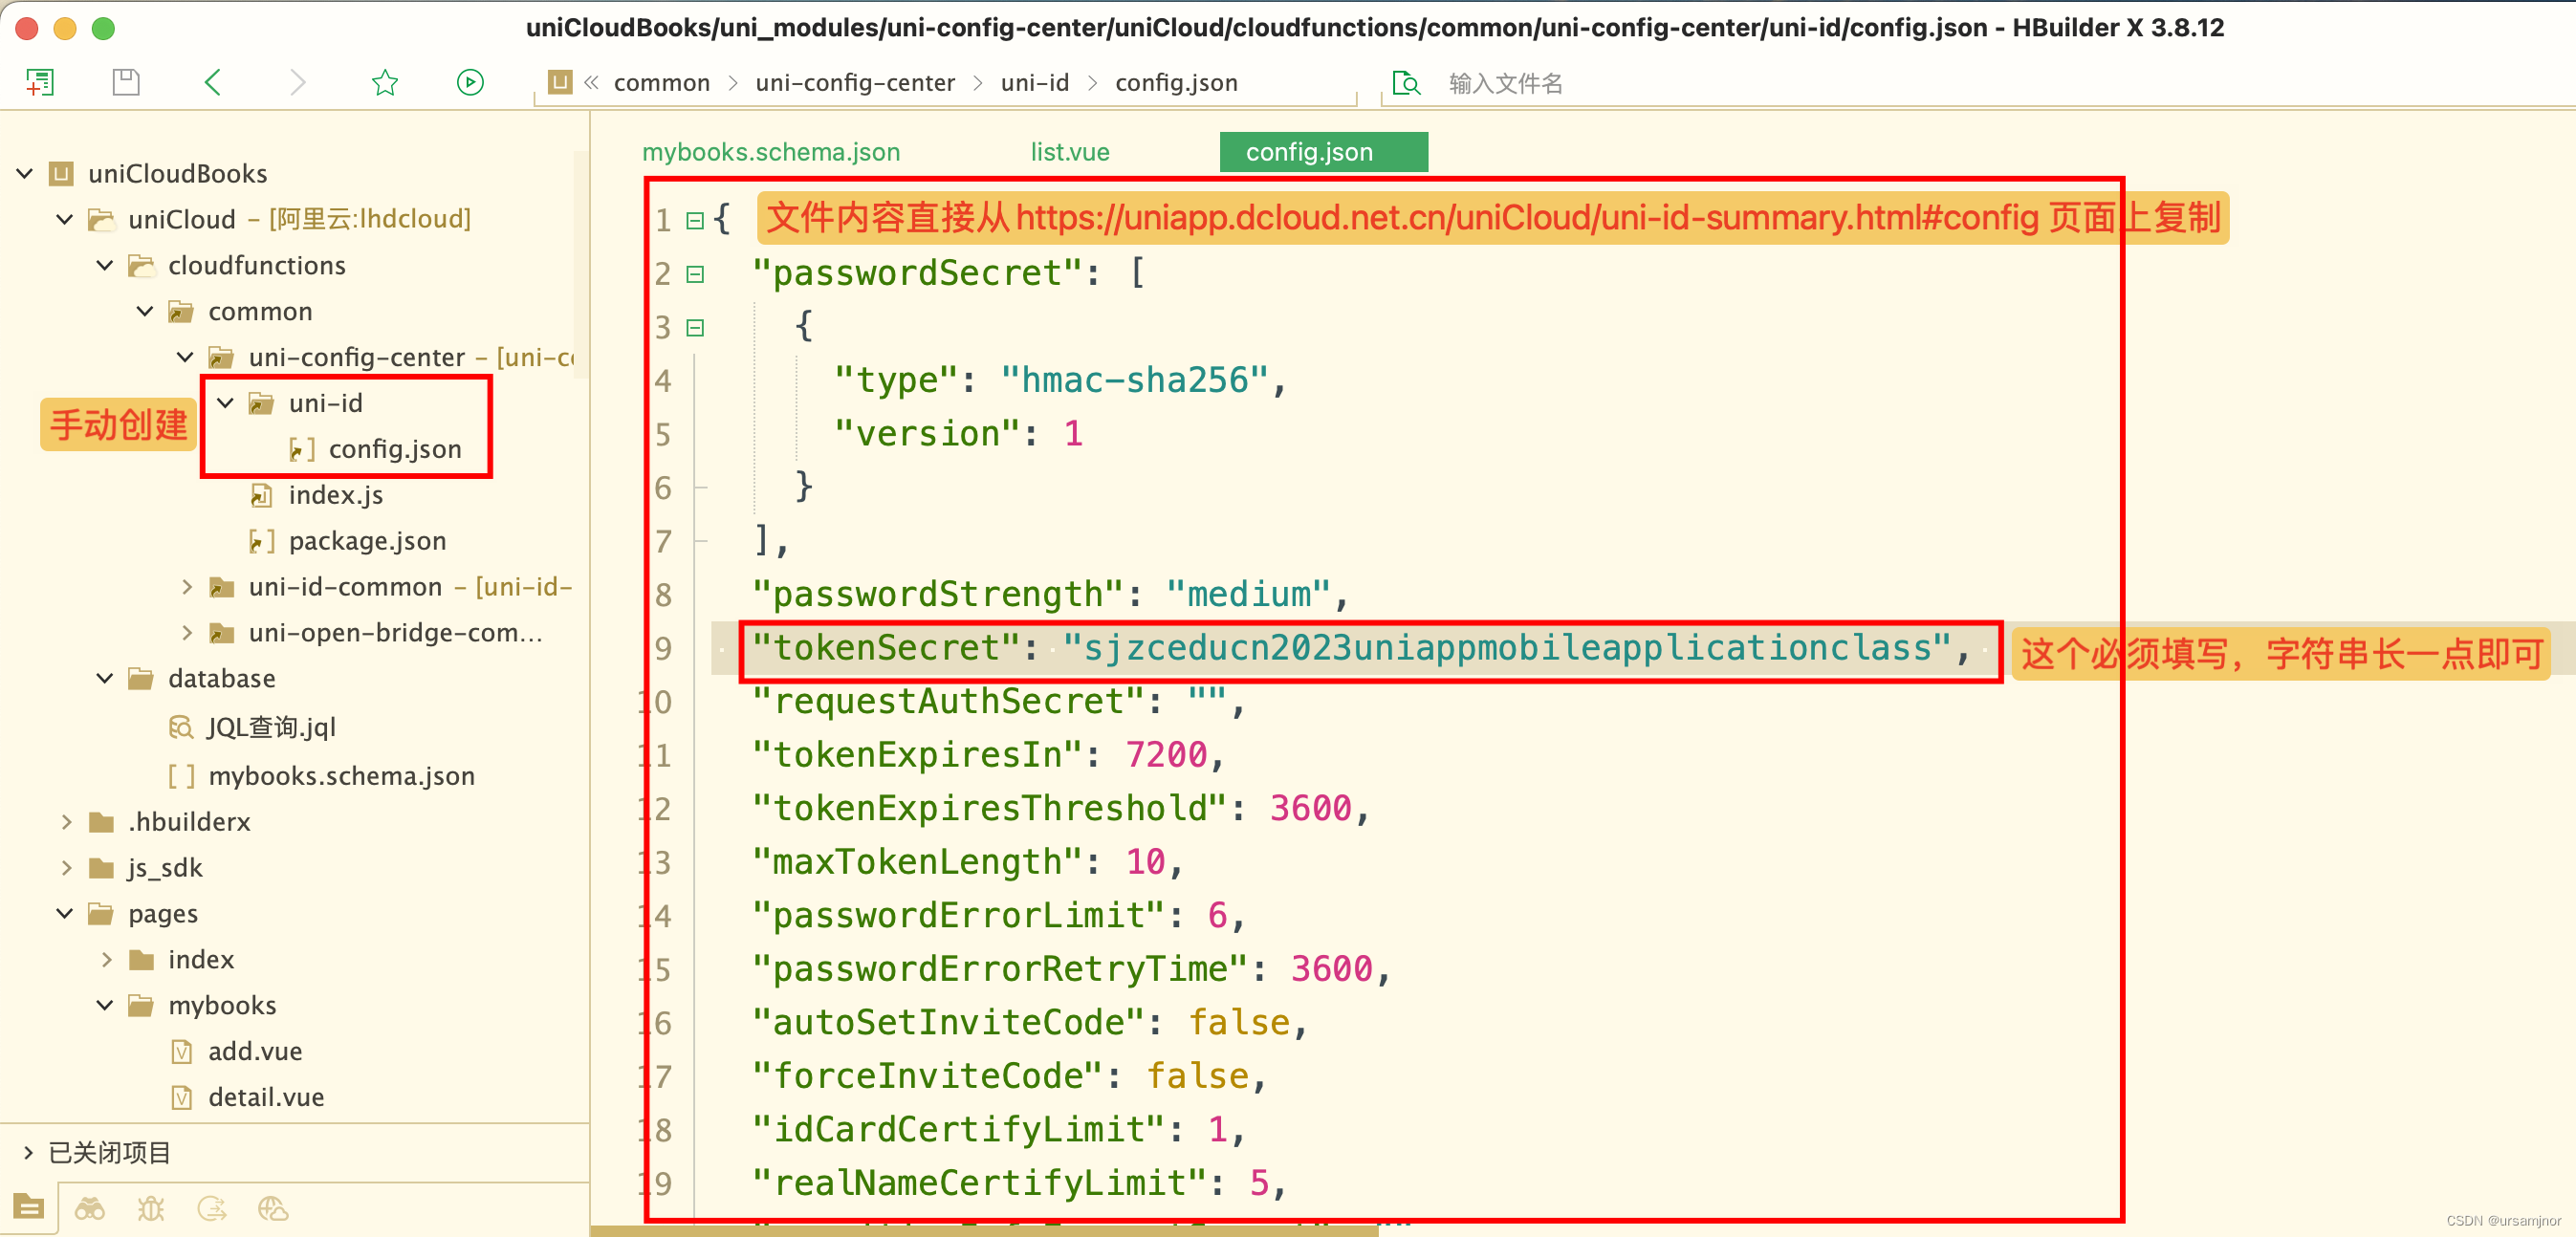Open index.js in the file tree
The image size is (2576, 1237).
pyautogui.click(x=335, y=495)
